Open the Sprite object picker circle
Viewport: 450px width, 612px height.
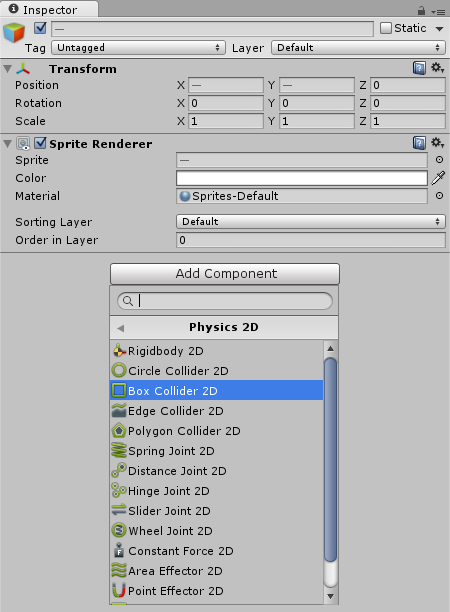(439, 160)
